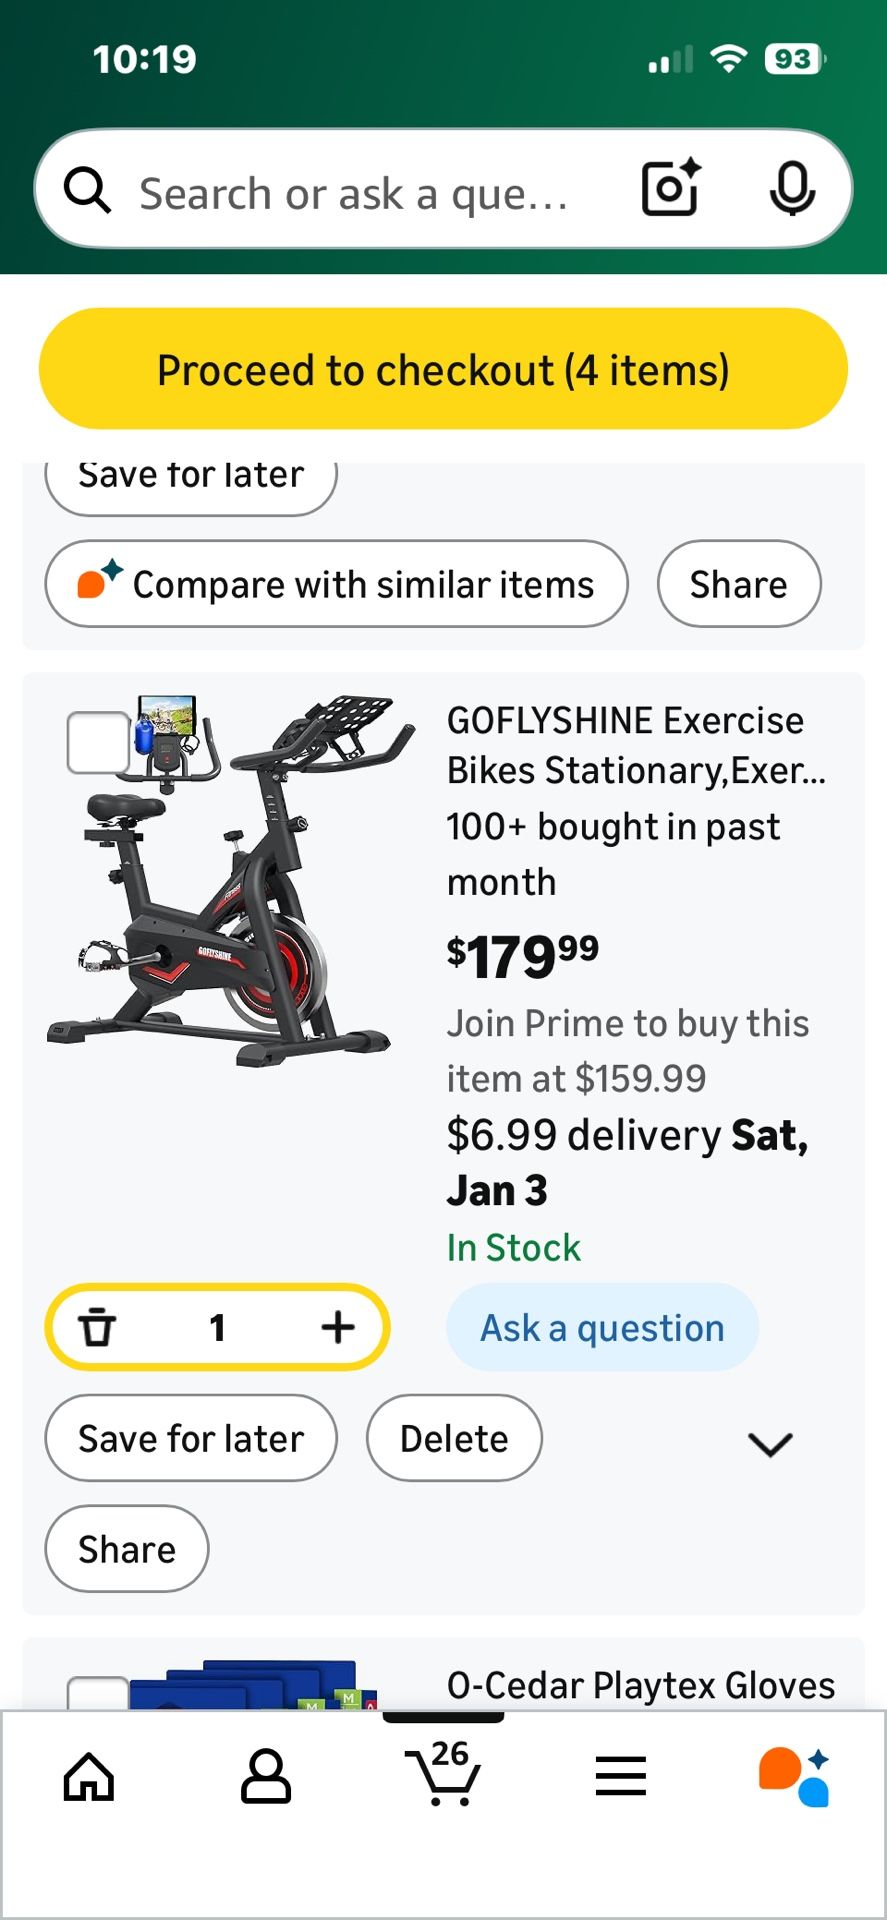Open the cart icon showing 26 items
This screenshot has height=1920, width=887.
(x=443, y=1775)
